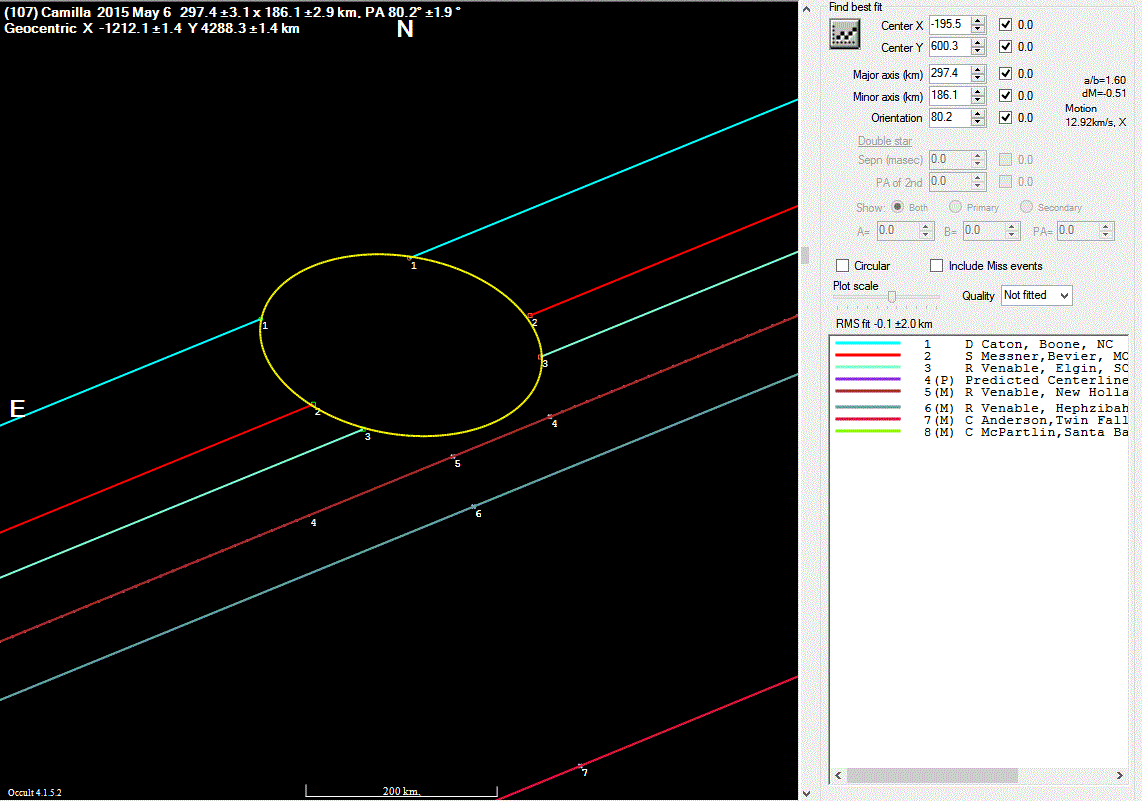This screenshot has height=801, width=1142.
Task: Click the Double star link label
Action: tap(885, 141)
